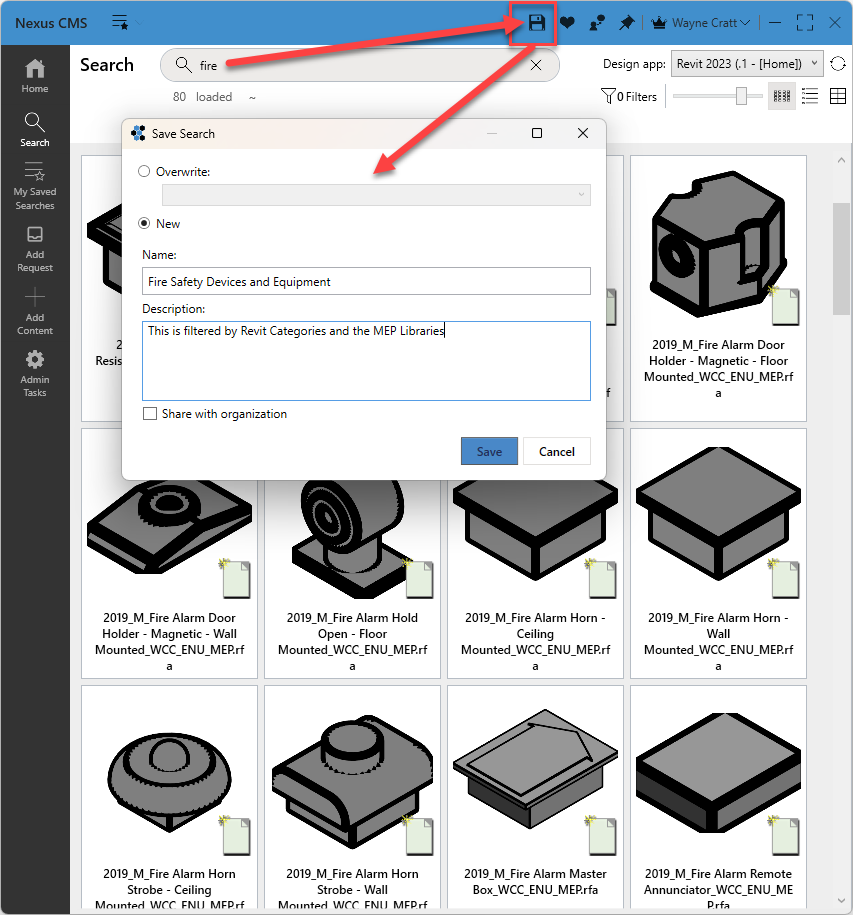Image resolution: width=853 pixels, height=915 pixels.
Task: Click the pin icon in title bar
Action: click(627, 22)
